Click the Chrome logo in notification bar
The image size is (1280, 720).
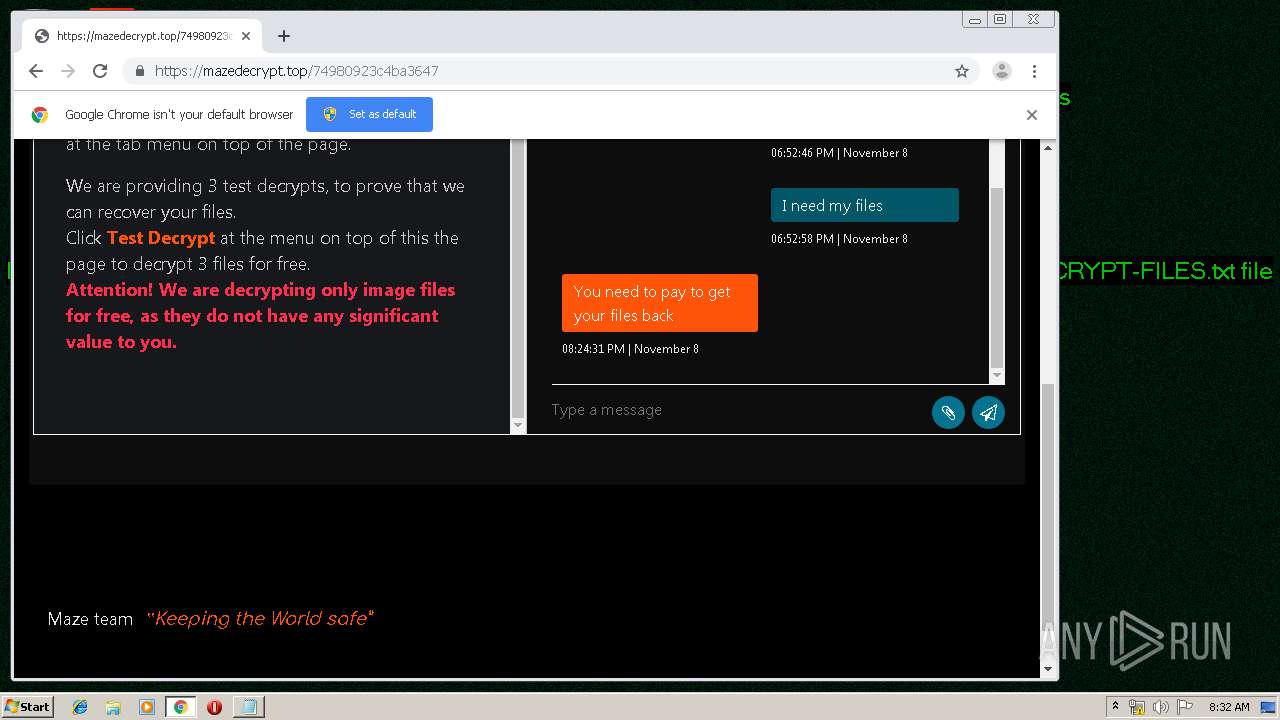point(40,115)
